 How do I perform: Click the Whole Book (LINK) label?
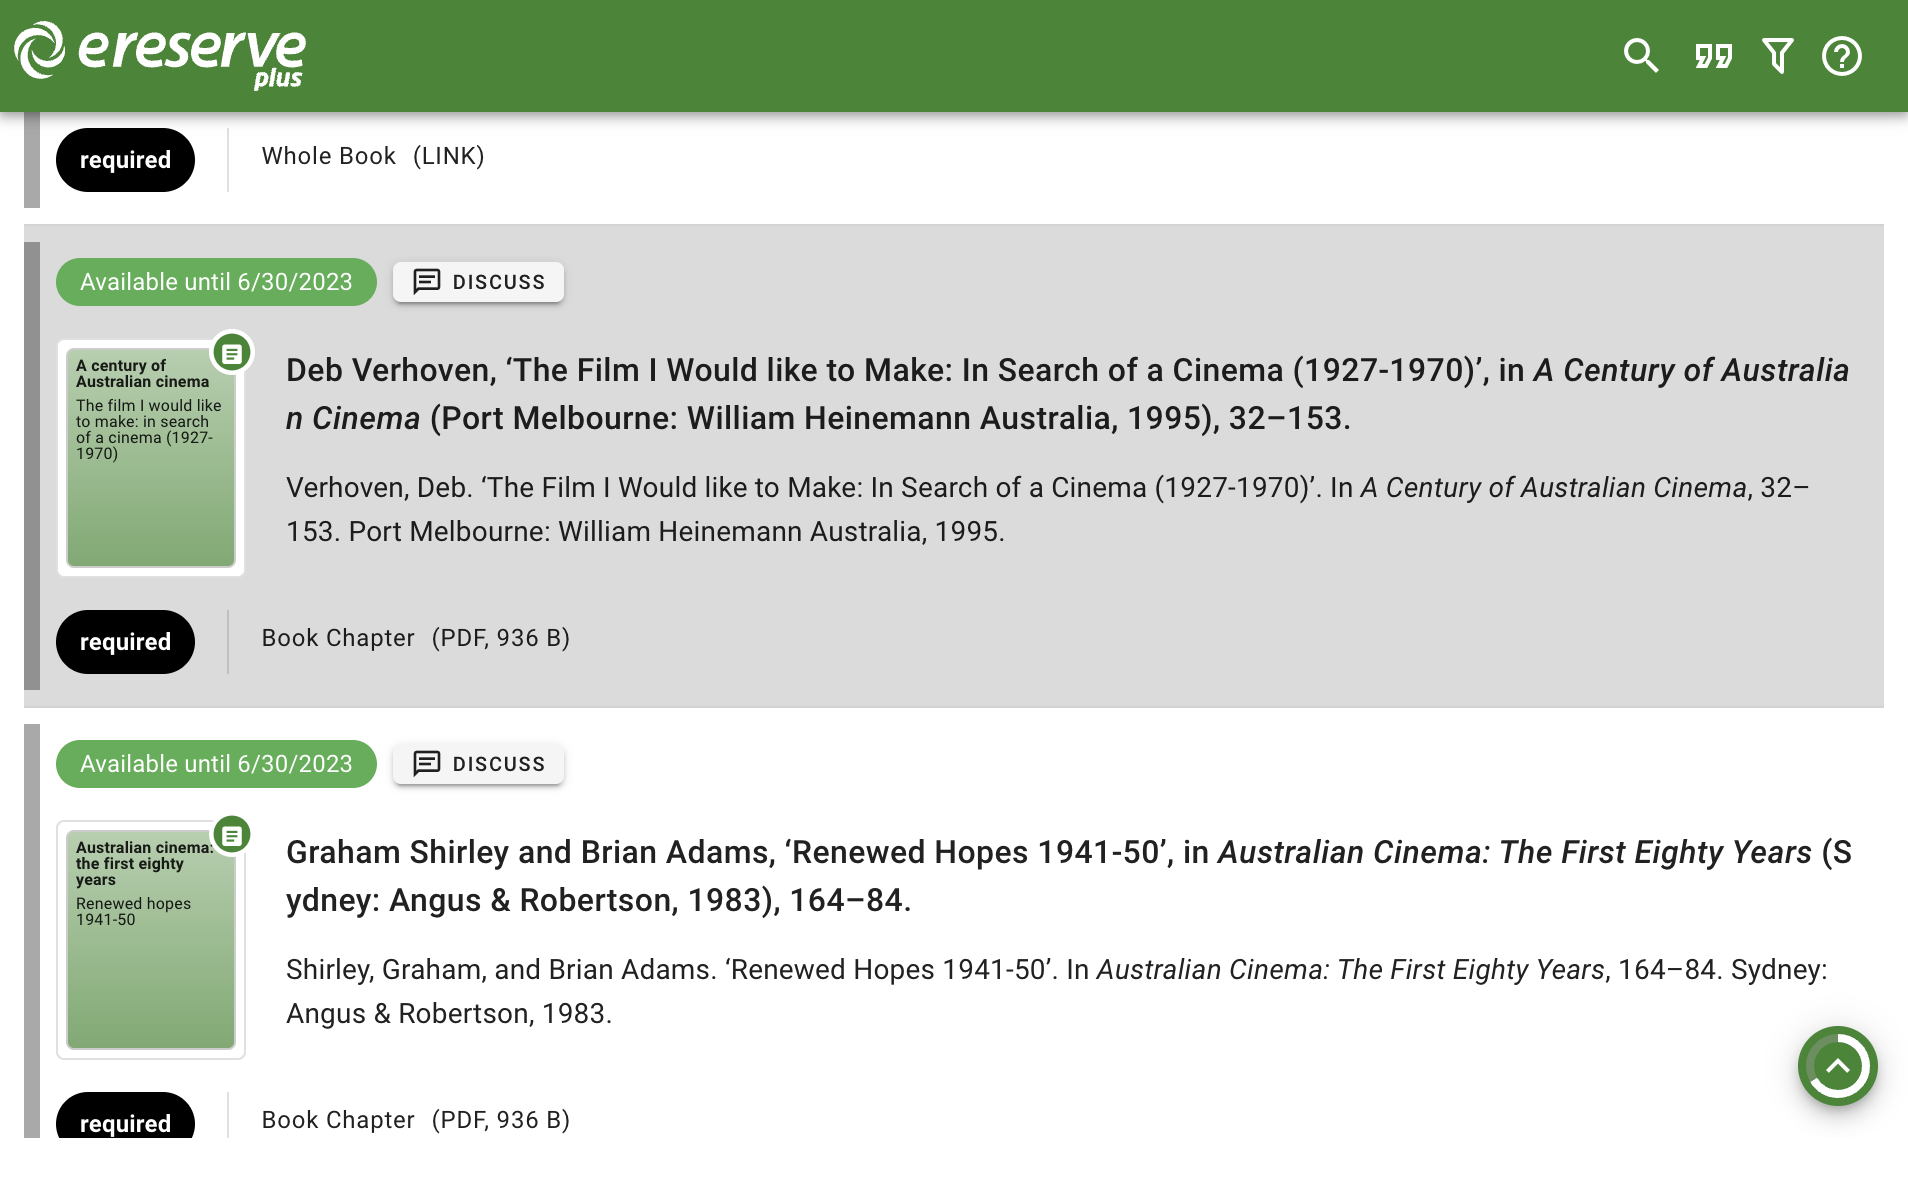point(373,156)
